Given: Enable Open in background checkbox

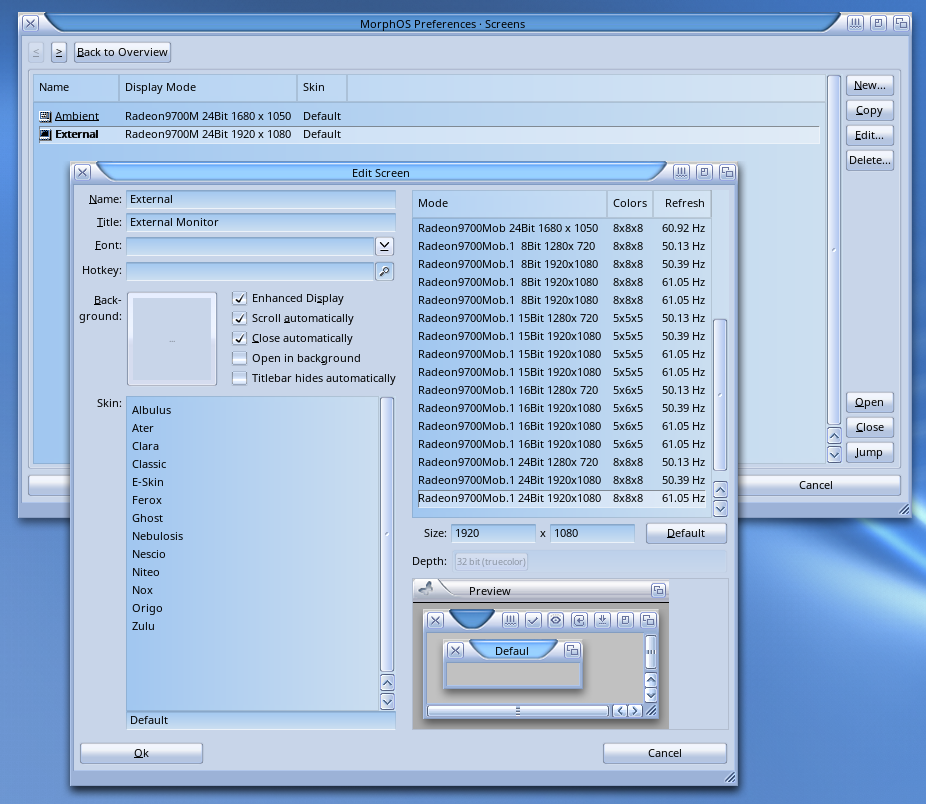Looking at the screenshot, I should coord(239,358).
